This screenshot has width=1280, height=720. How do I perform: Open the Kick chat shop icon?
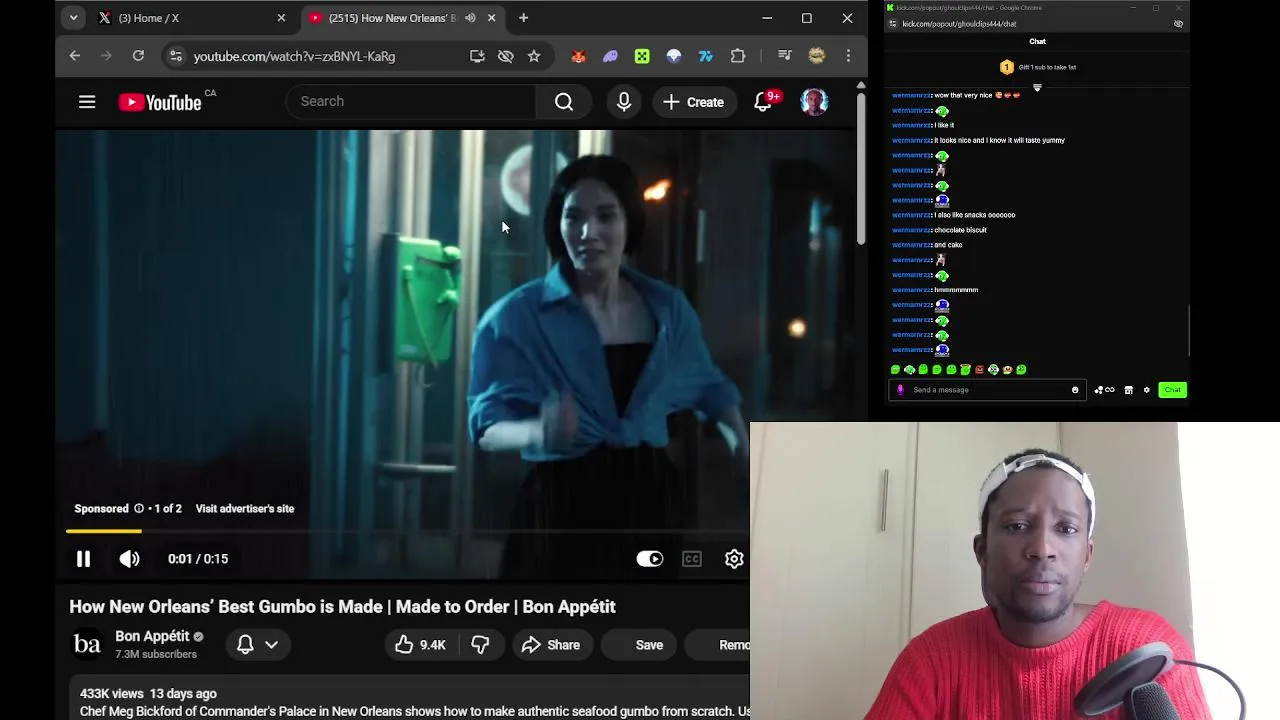click(1129, 390)
